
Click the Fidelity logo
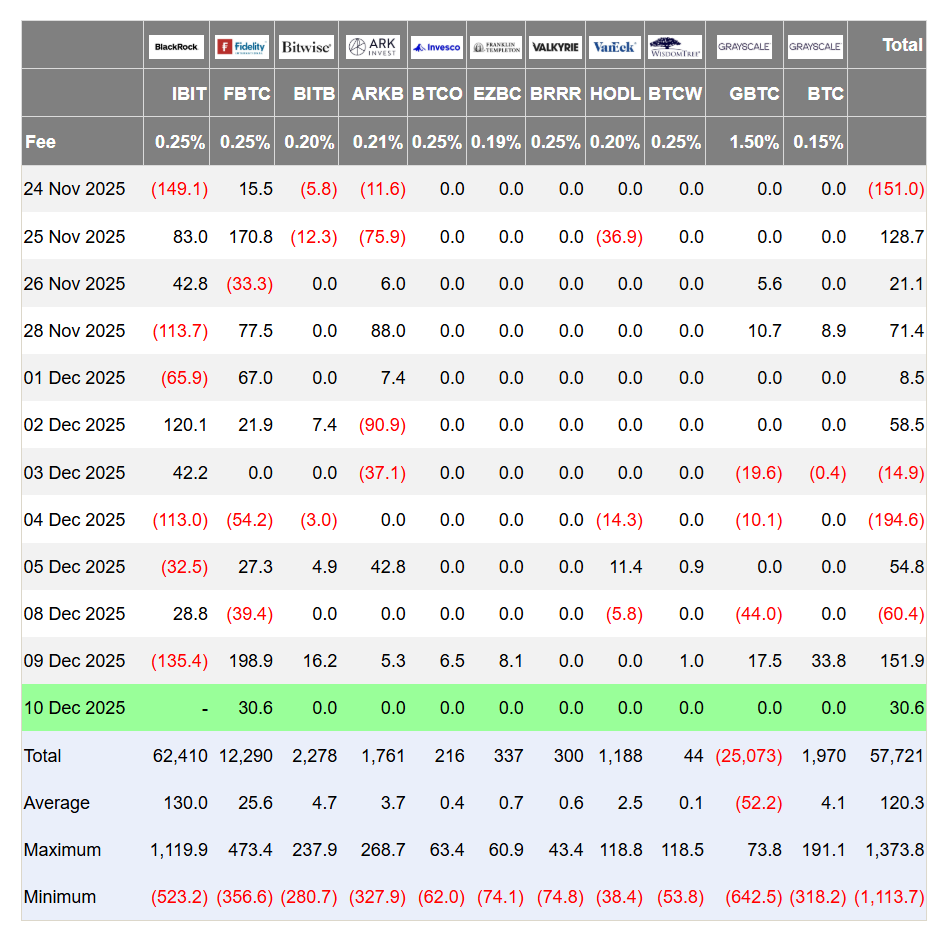(241, 46)
